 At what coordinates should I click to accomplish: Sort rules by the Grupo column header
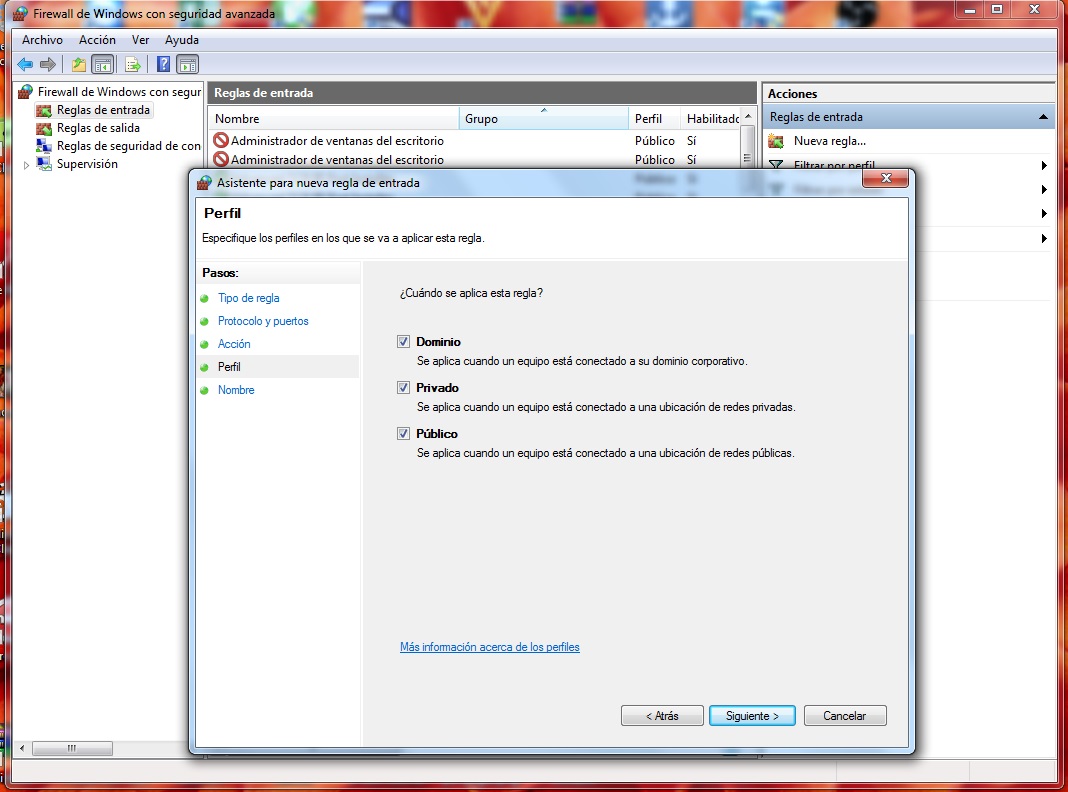point(544,118)
